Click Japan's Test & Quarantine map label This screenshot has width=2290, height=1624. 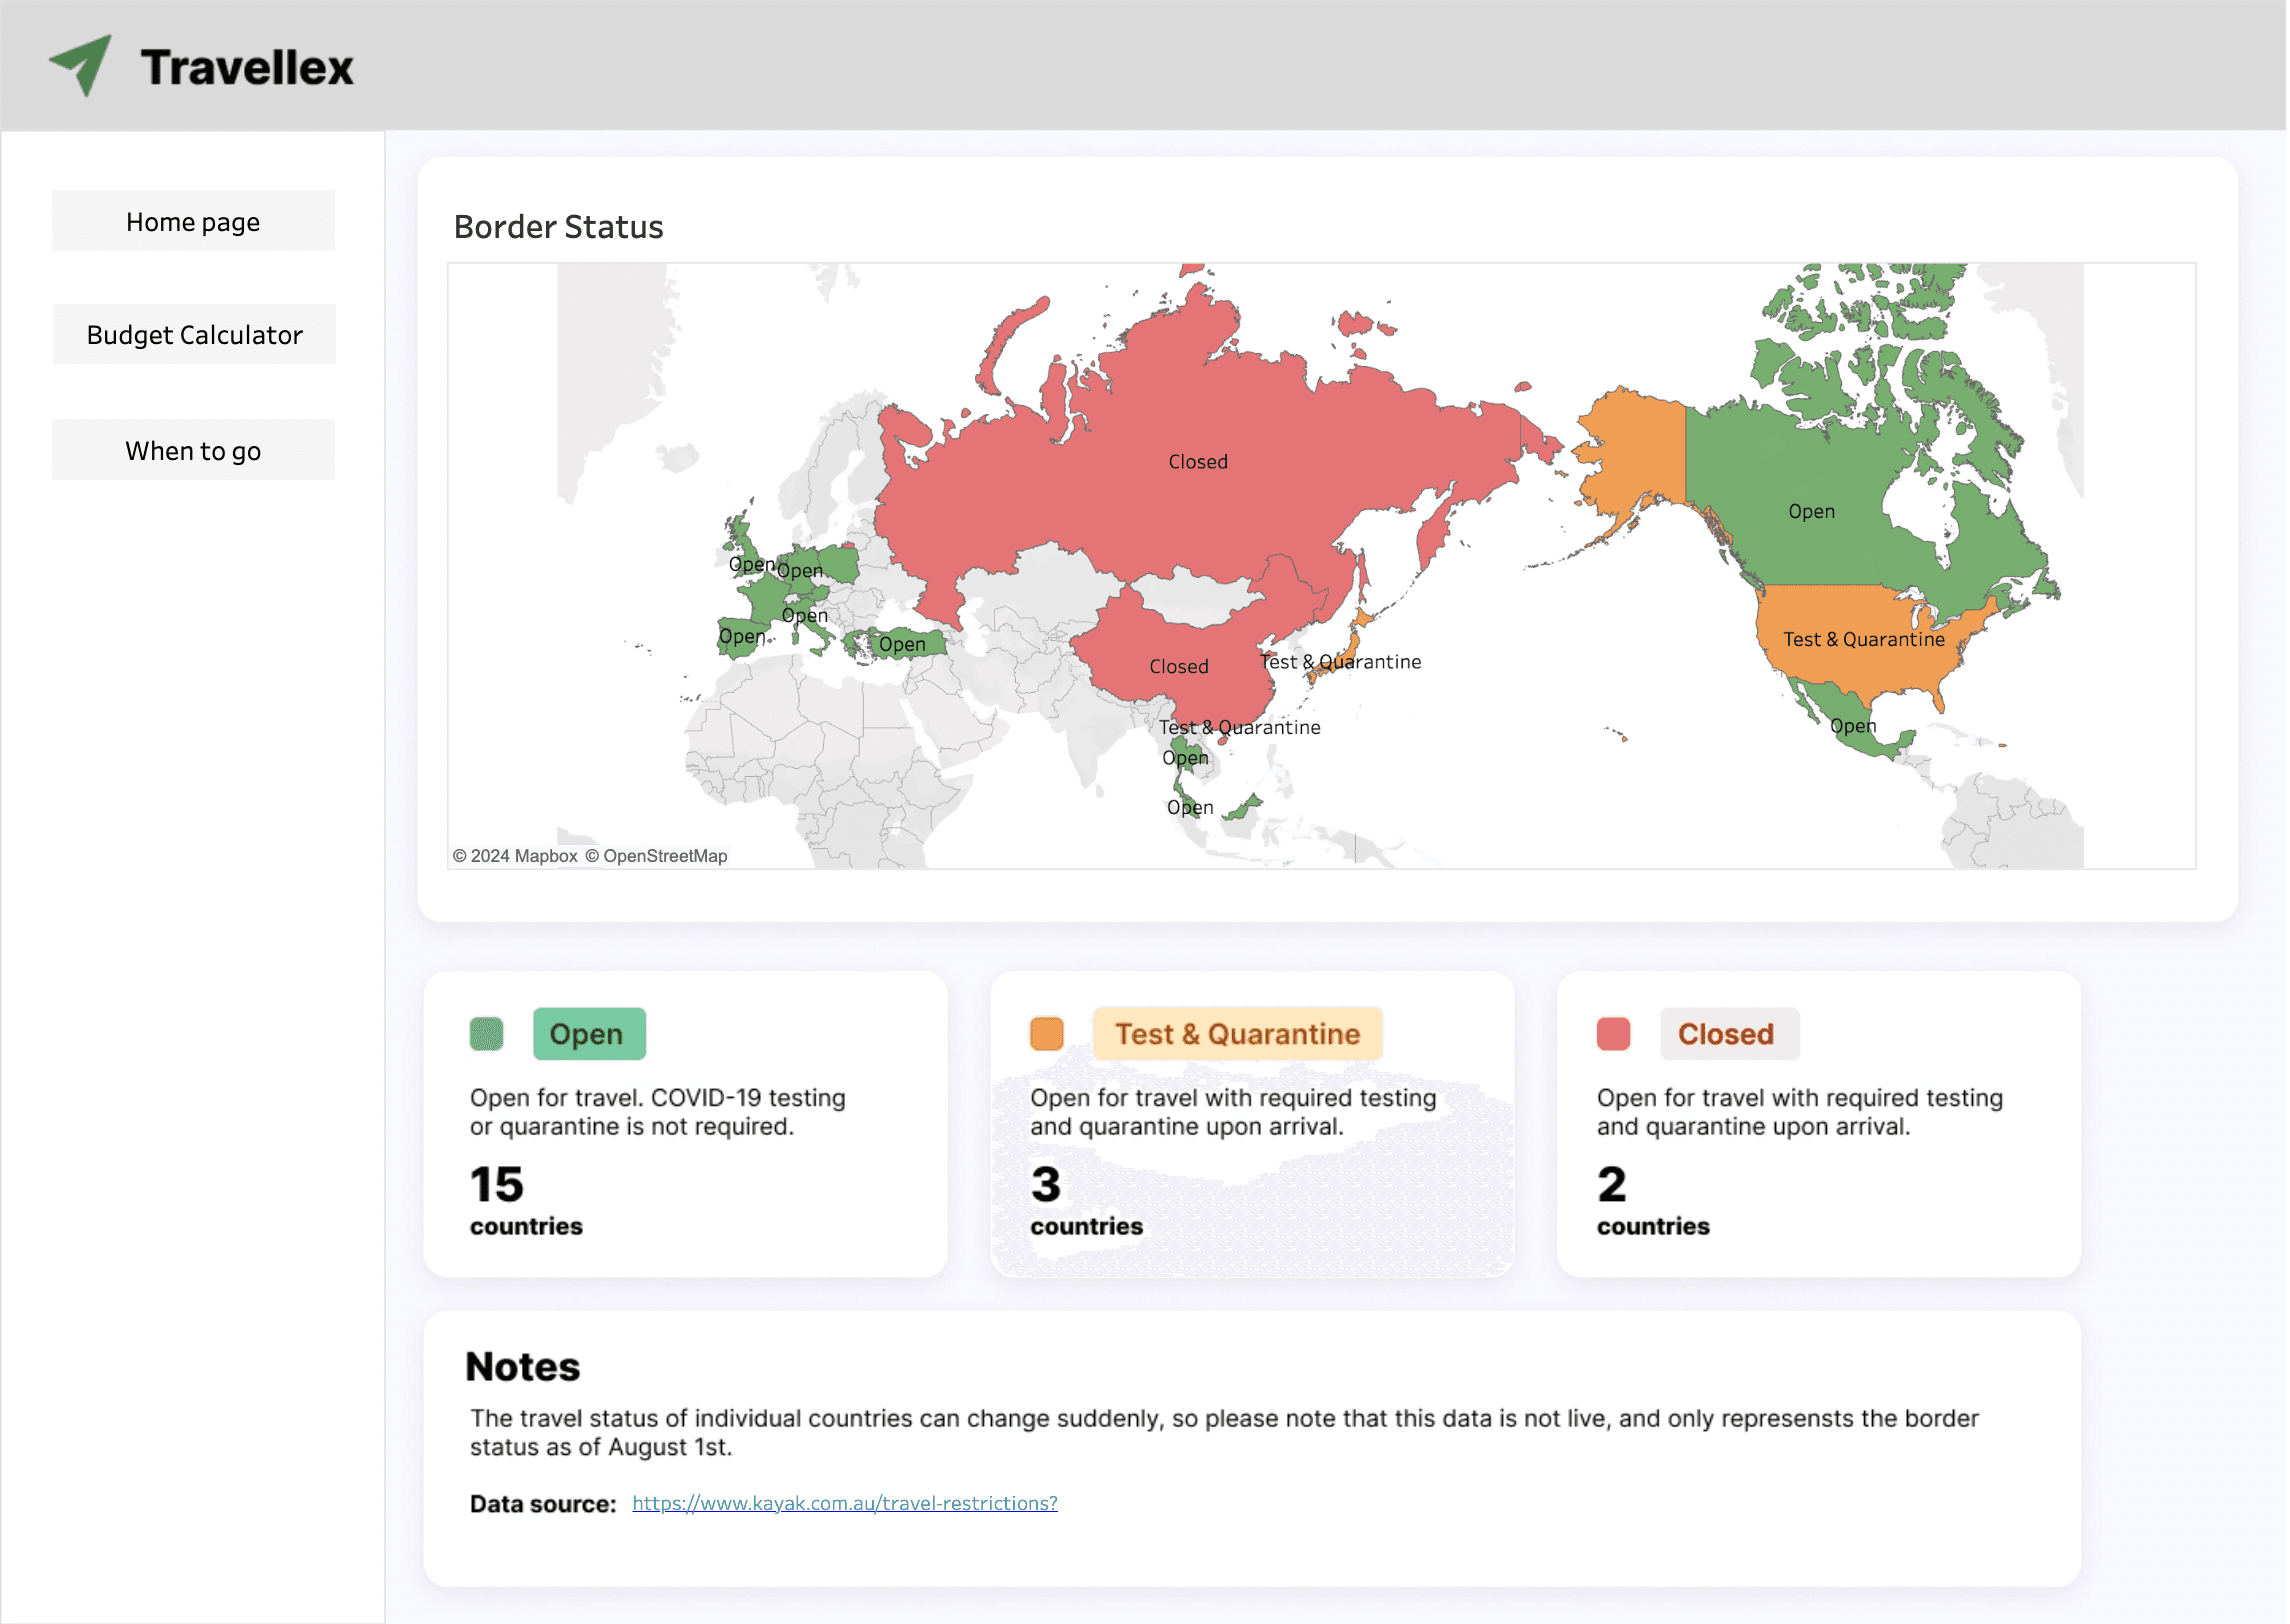[1342, 662]
